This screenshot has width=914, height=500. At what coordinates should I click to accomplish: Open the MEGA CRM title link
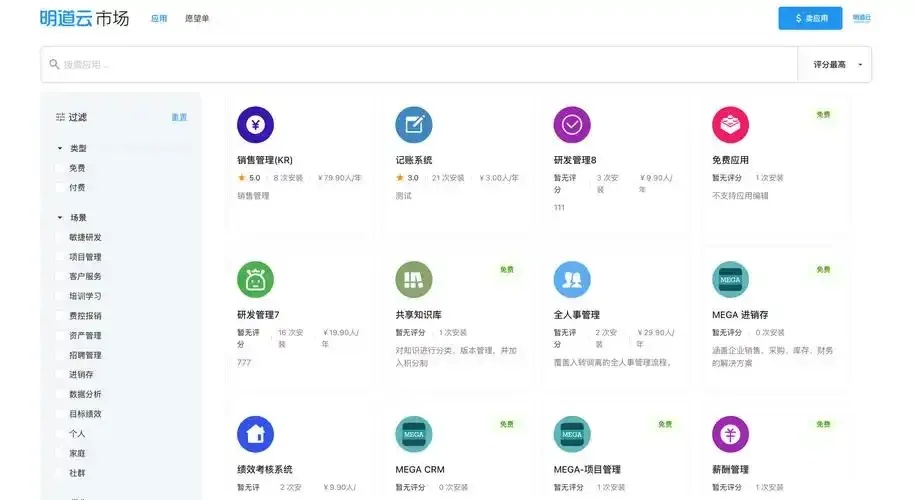(420, 470)
